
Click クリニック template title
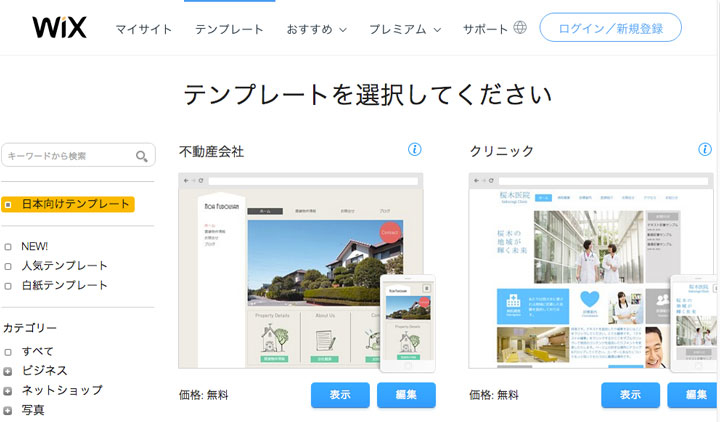pyautogui.click(x=501, y=151)
